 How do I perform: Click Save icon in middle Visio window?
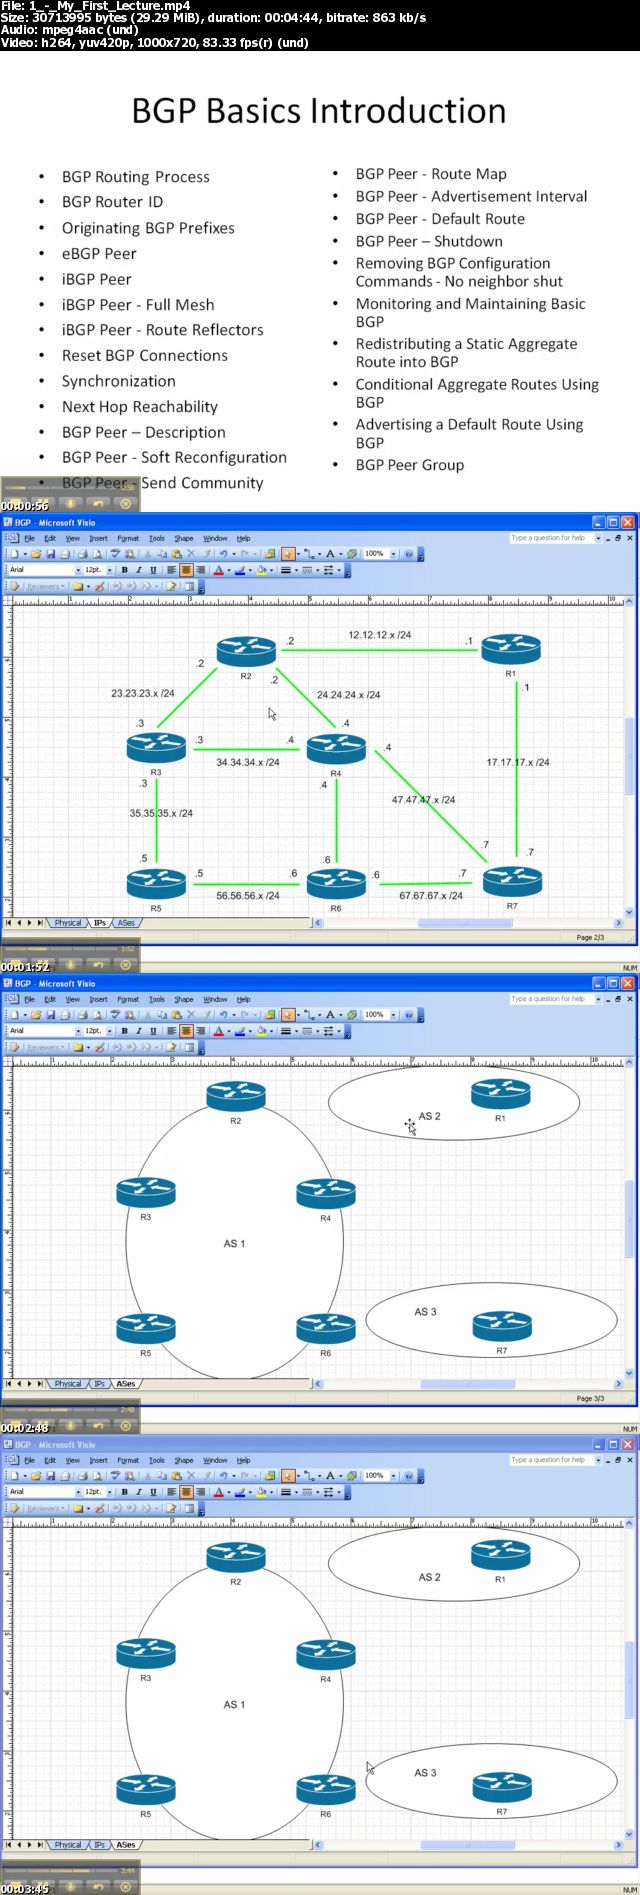(50, 1014)
